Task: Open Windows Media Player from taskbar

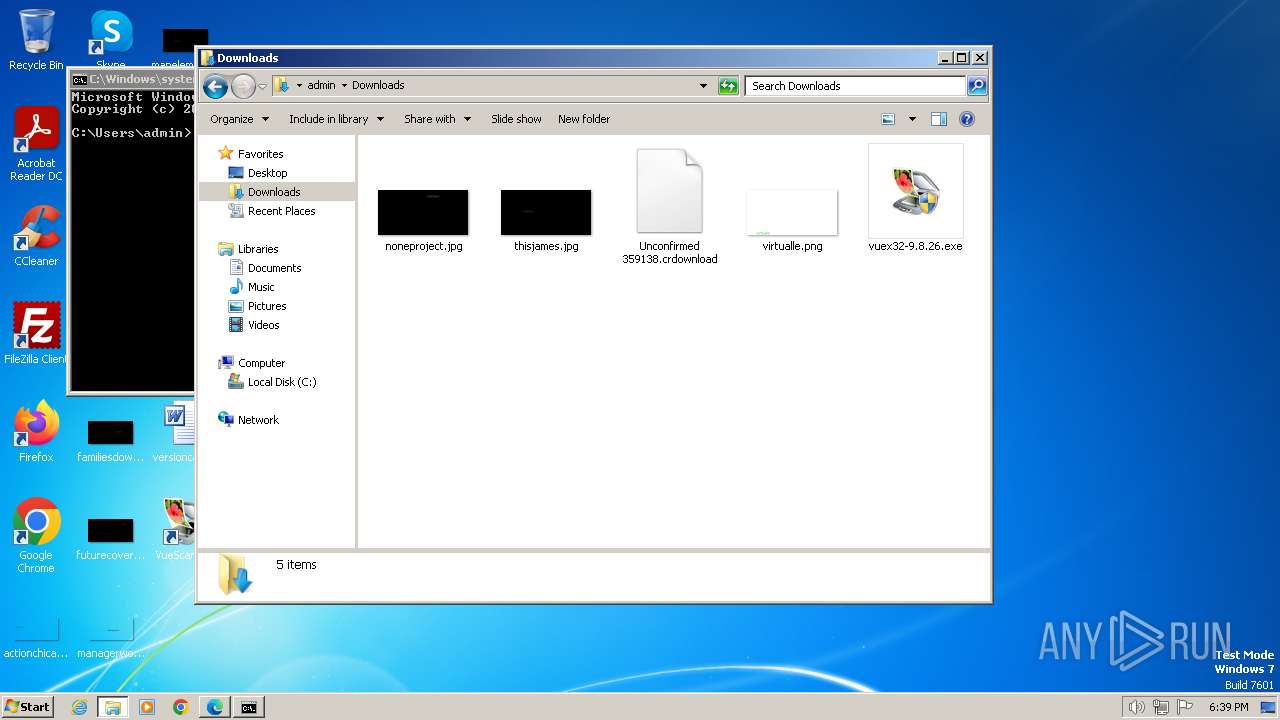Action: tap(147, 707)
